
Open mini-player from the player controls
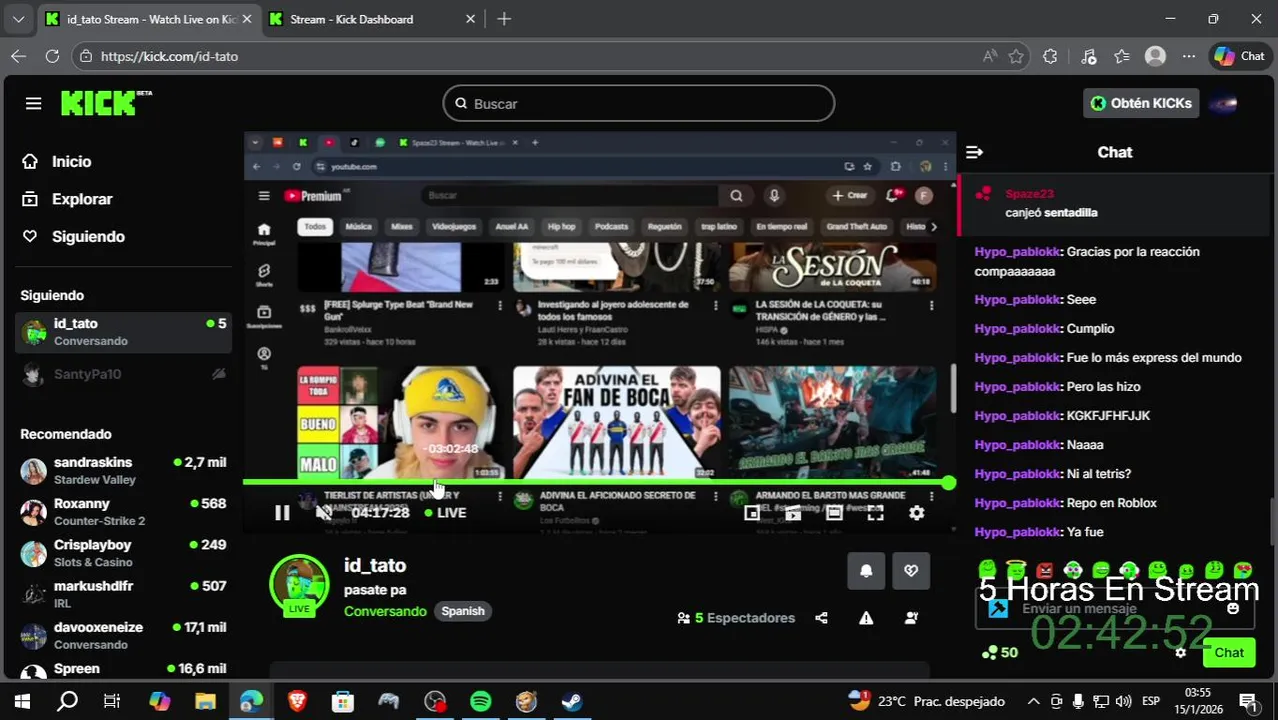751,513
